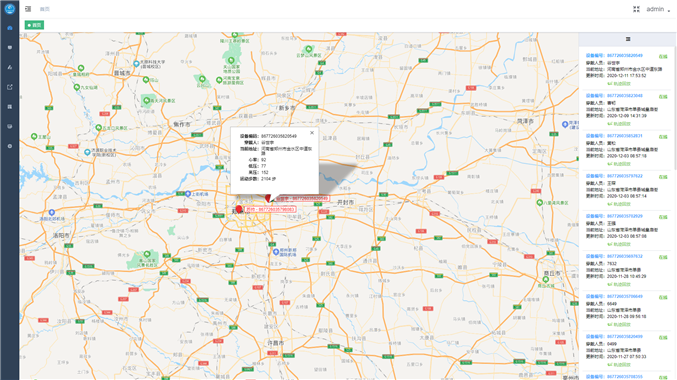Open track playback for device 867726035820549
The width and height of the screenshot is (677, 380).
pos(619,84)
